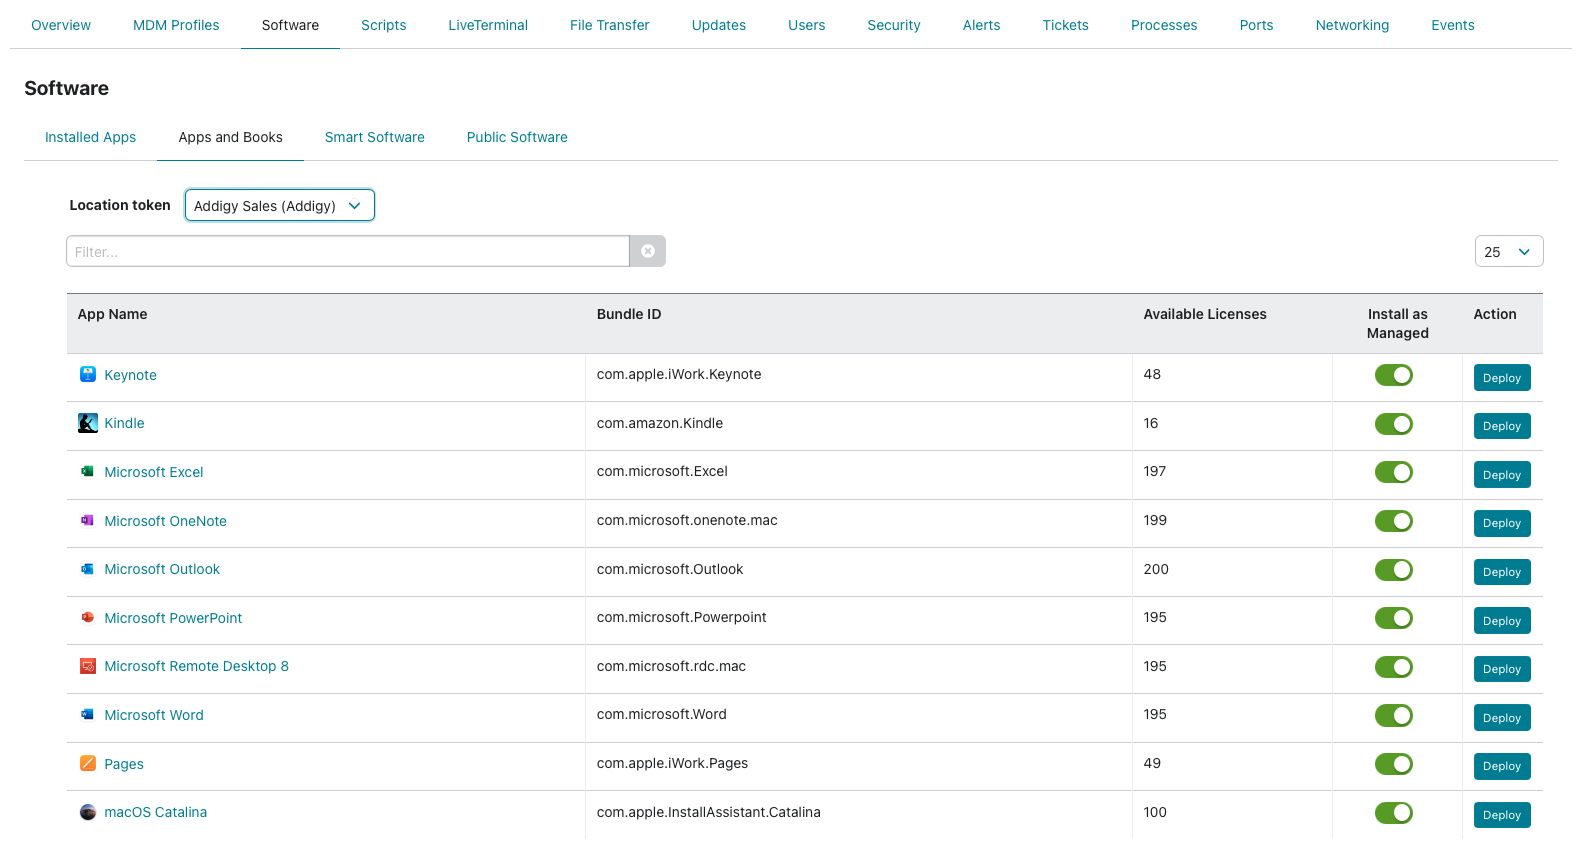
Task: Open the Smart Software sub-tab
Action: (375, 137)
